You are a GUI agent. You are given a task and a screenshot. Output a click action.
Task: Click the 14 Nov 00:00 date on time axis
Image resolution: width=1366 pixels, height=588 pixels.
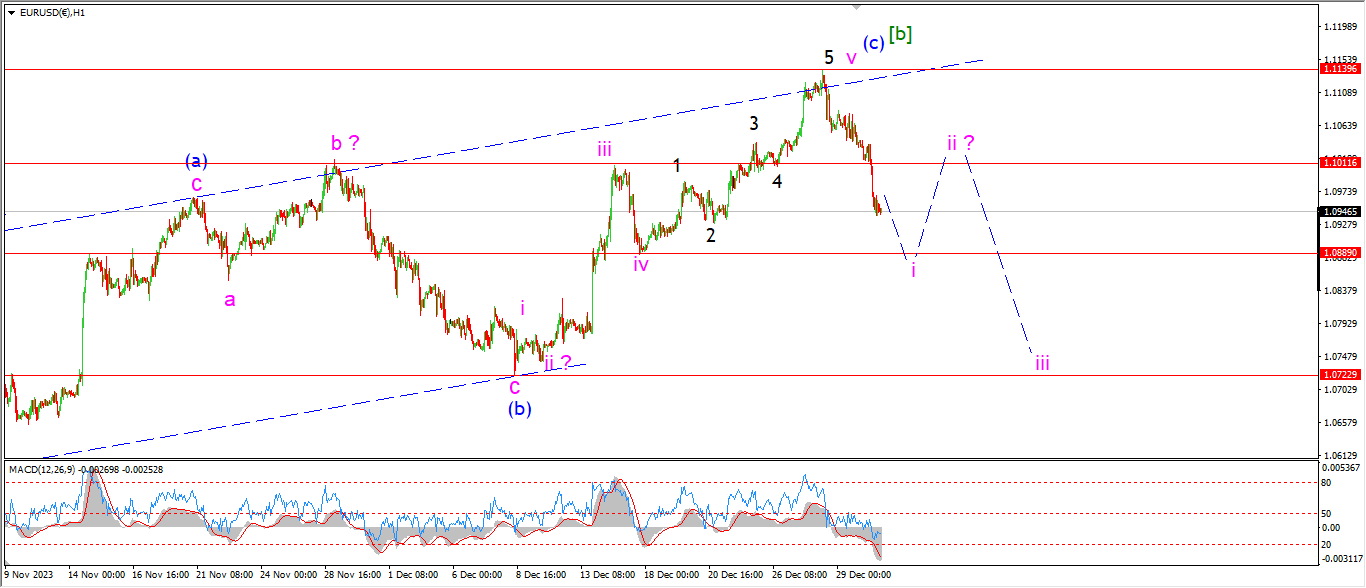pyautogui.click(x=94, y=575)
